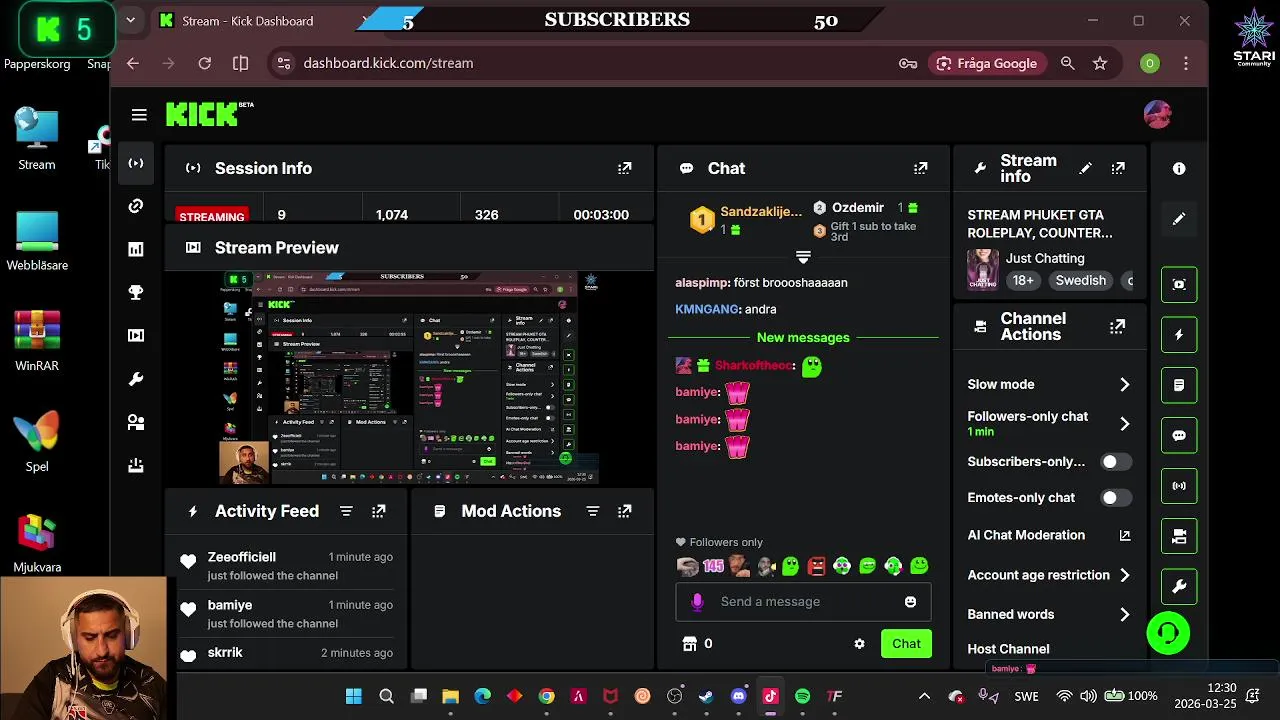Send message with the Chat button

(906, 644)
